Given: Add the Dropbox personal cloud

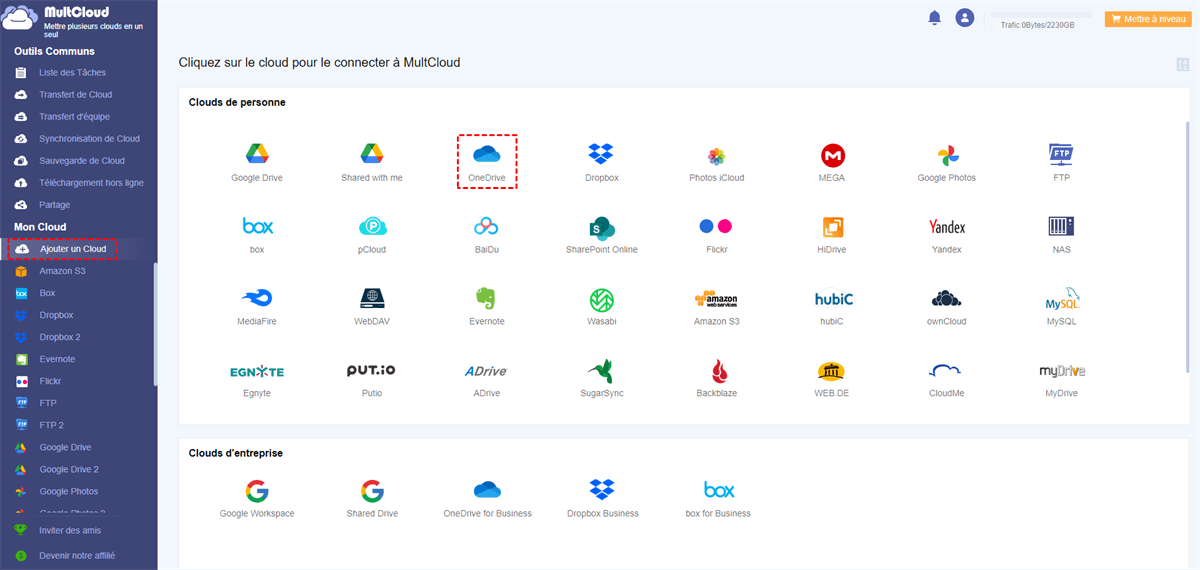Looking at the screenshot, I should 601,163.
